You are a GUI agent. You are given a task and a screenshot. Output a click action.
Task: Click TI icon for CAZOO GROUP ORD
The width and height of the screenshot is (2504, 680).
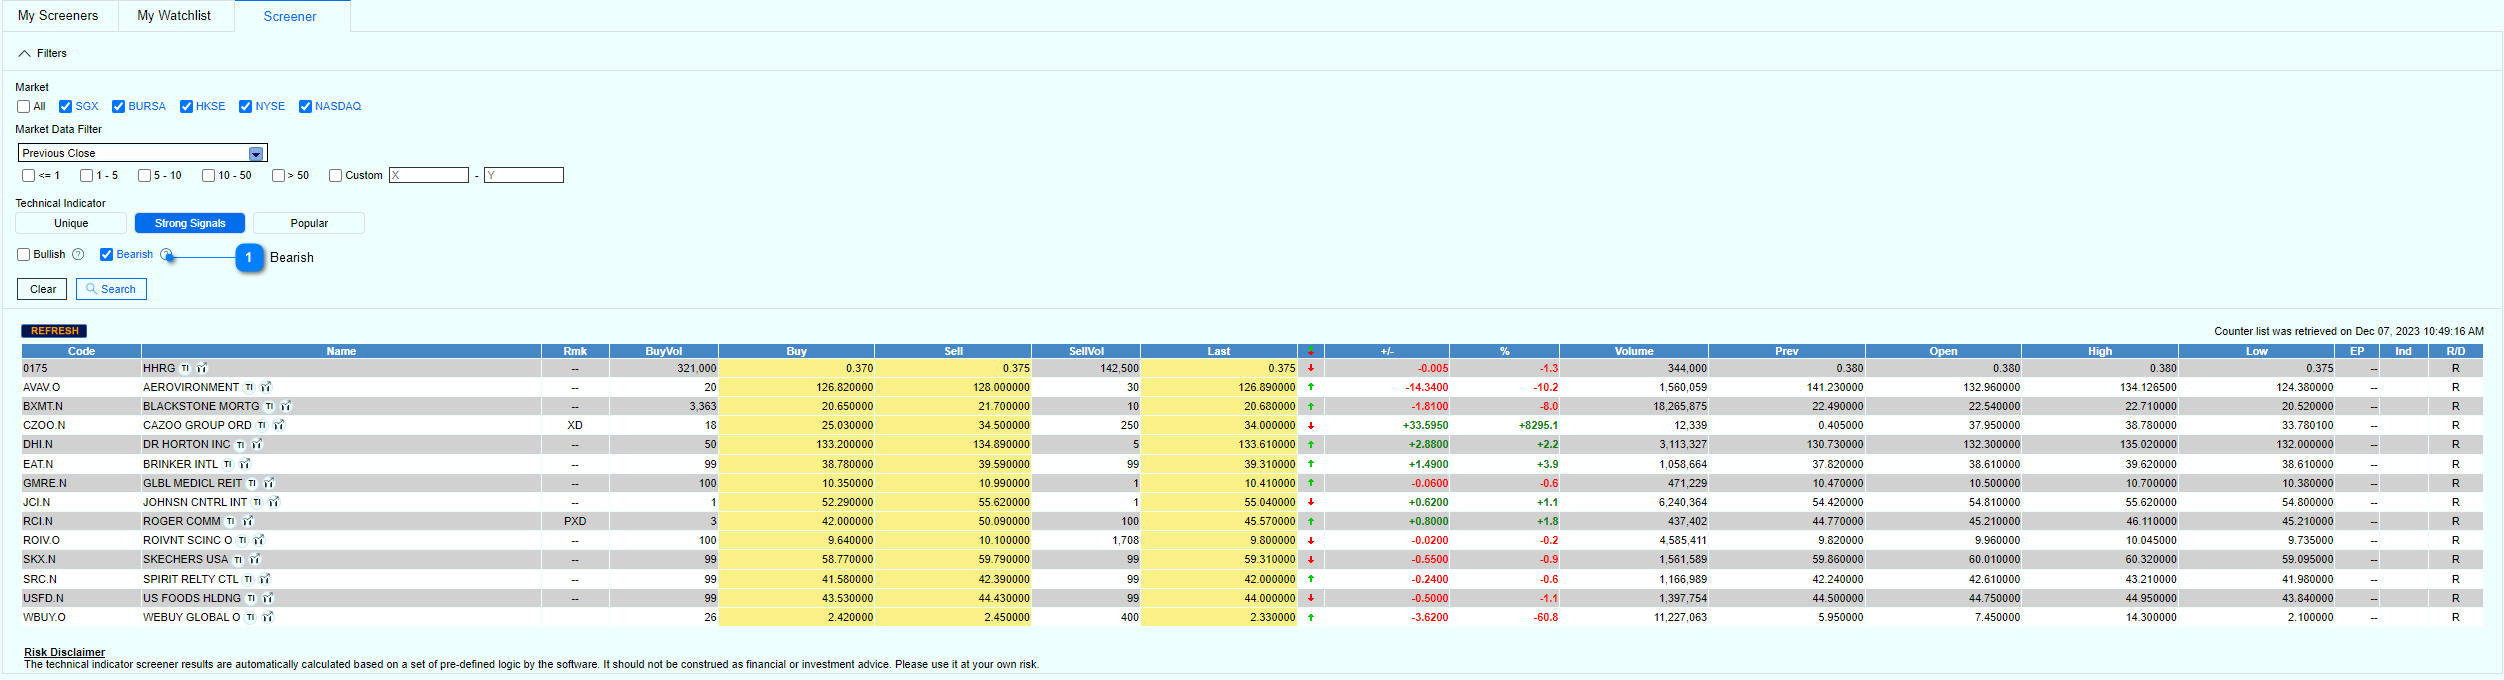point(262,425)
